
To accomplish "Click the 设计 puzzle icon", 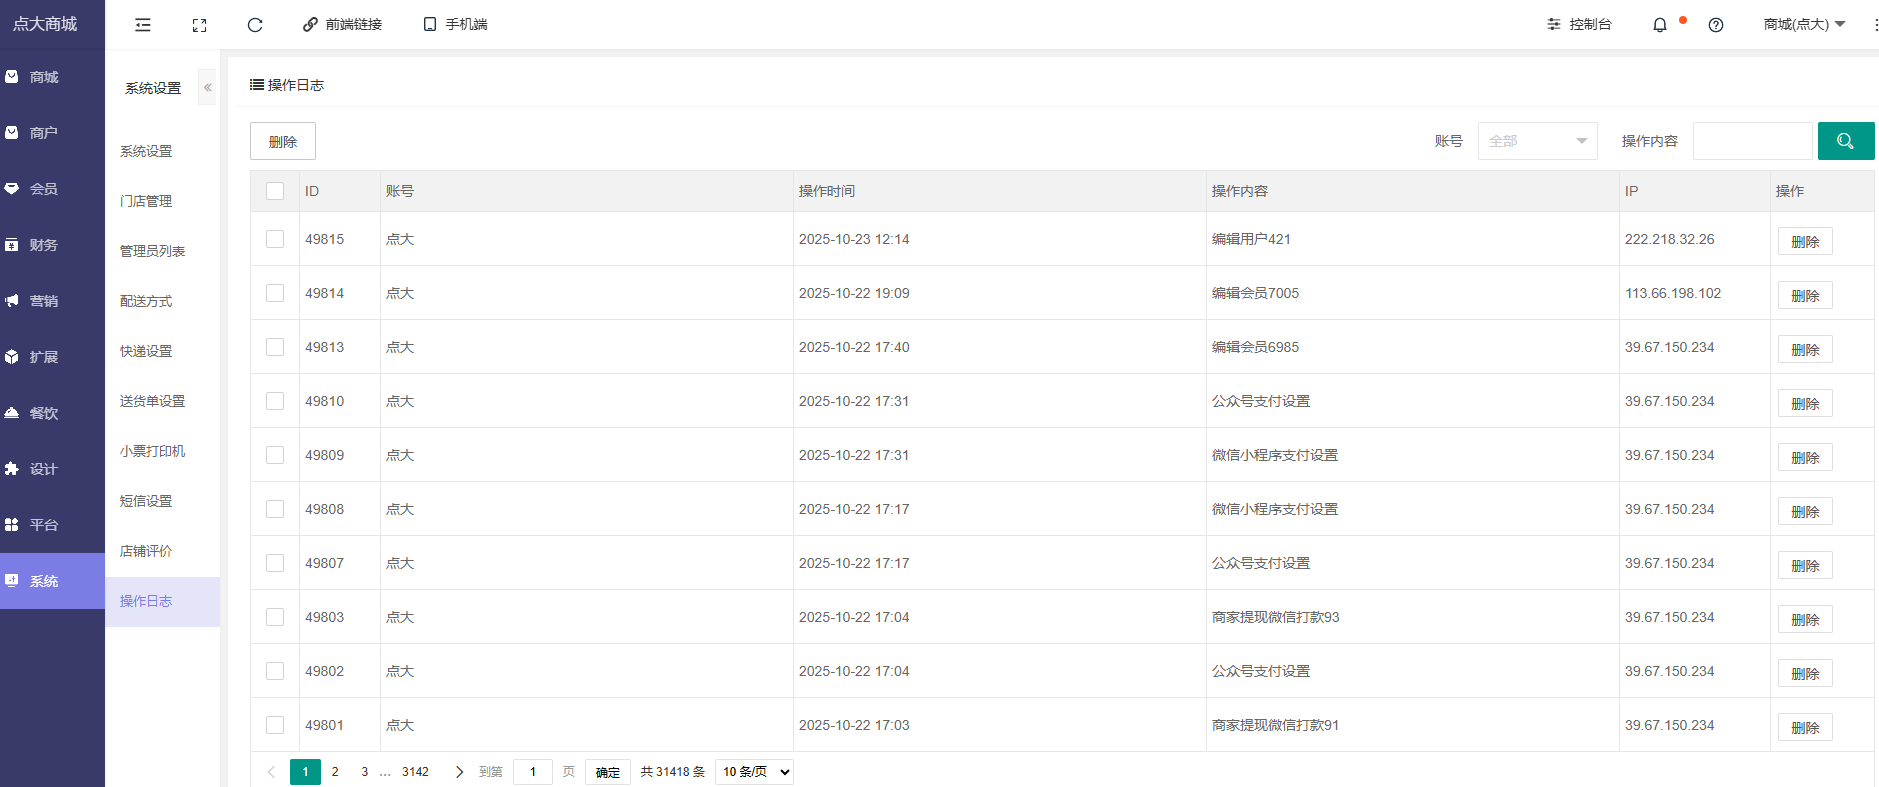I will 12,469.
